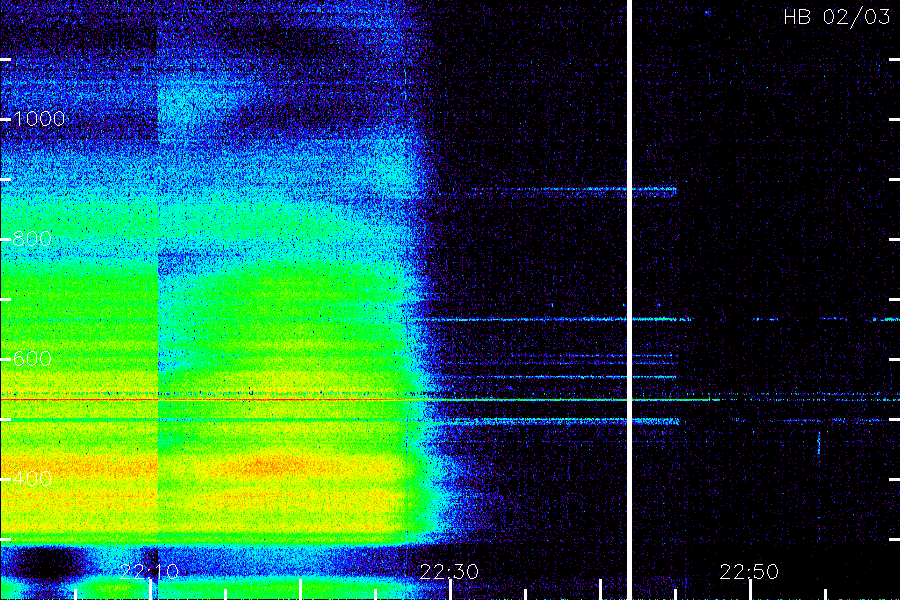Click the white vertical time marker line
Screen dimensions: 900x600
click(x=629, y=300)
